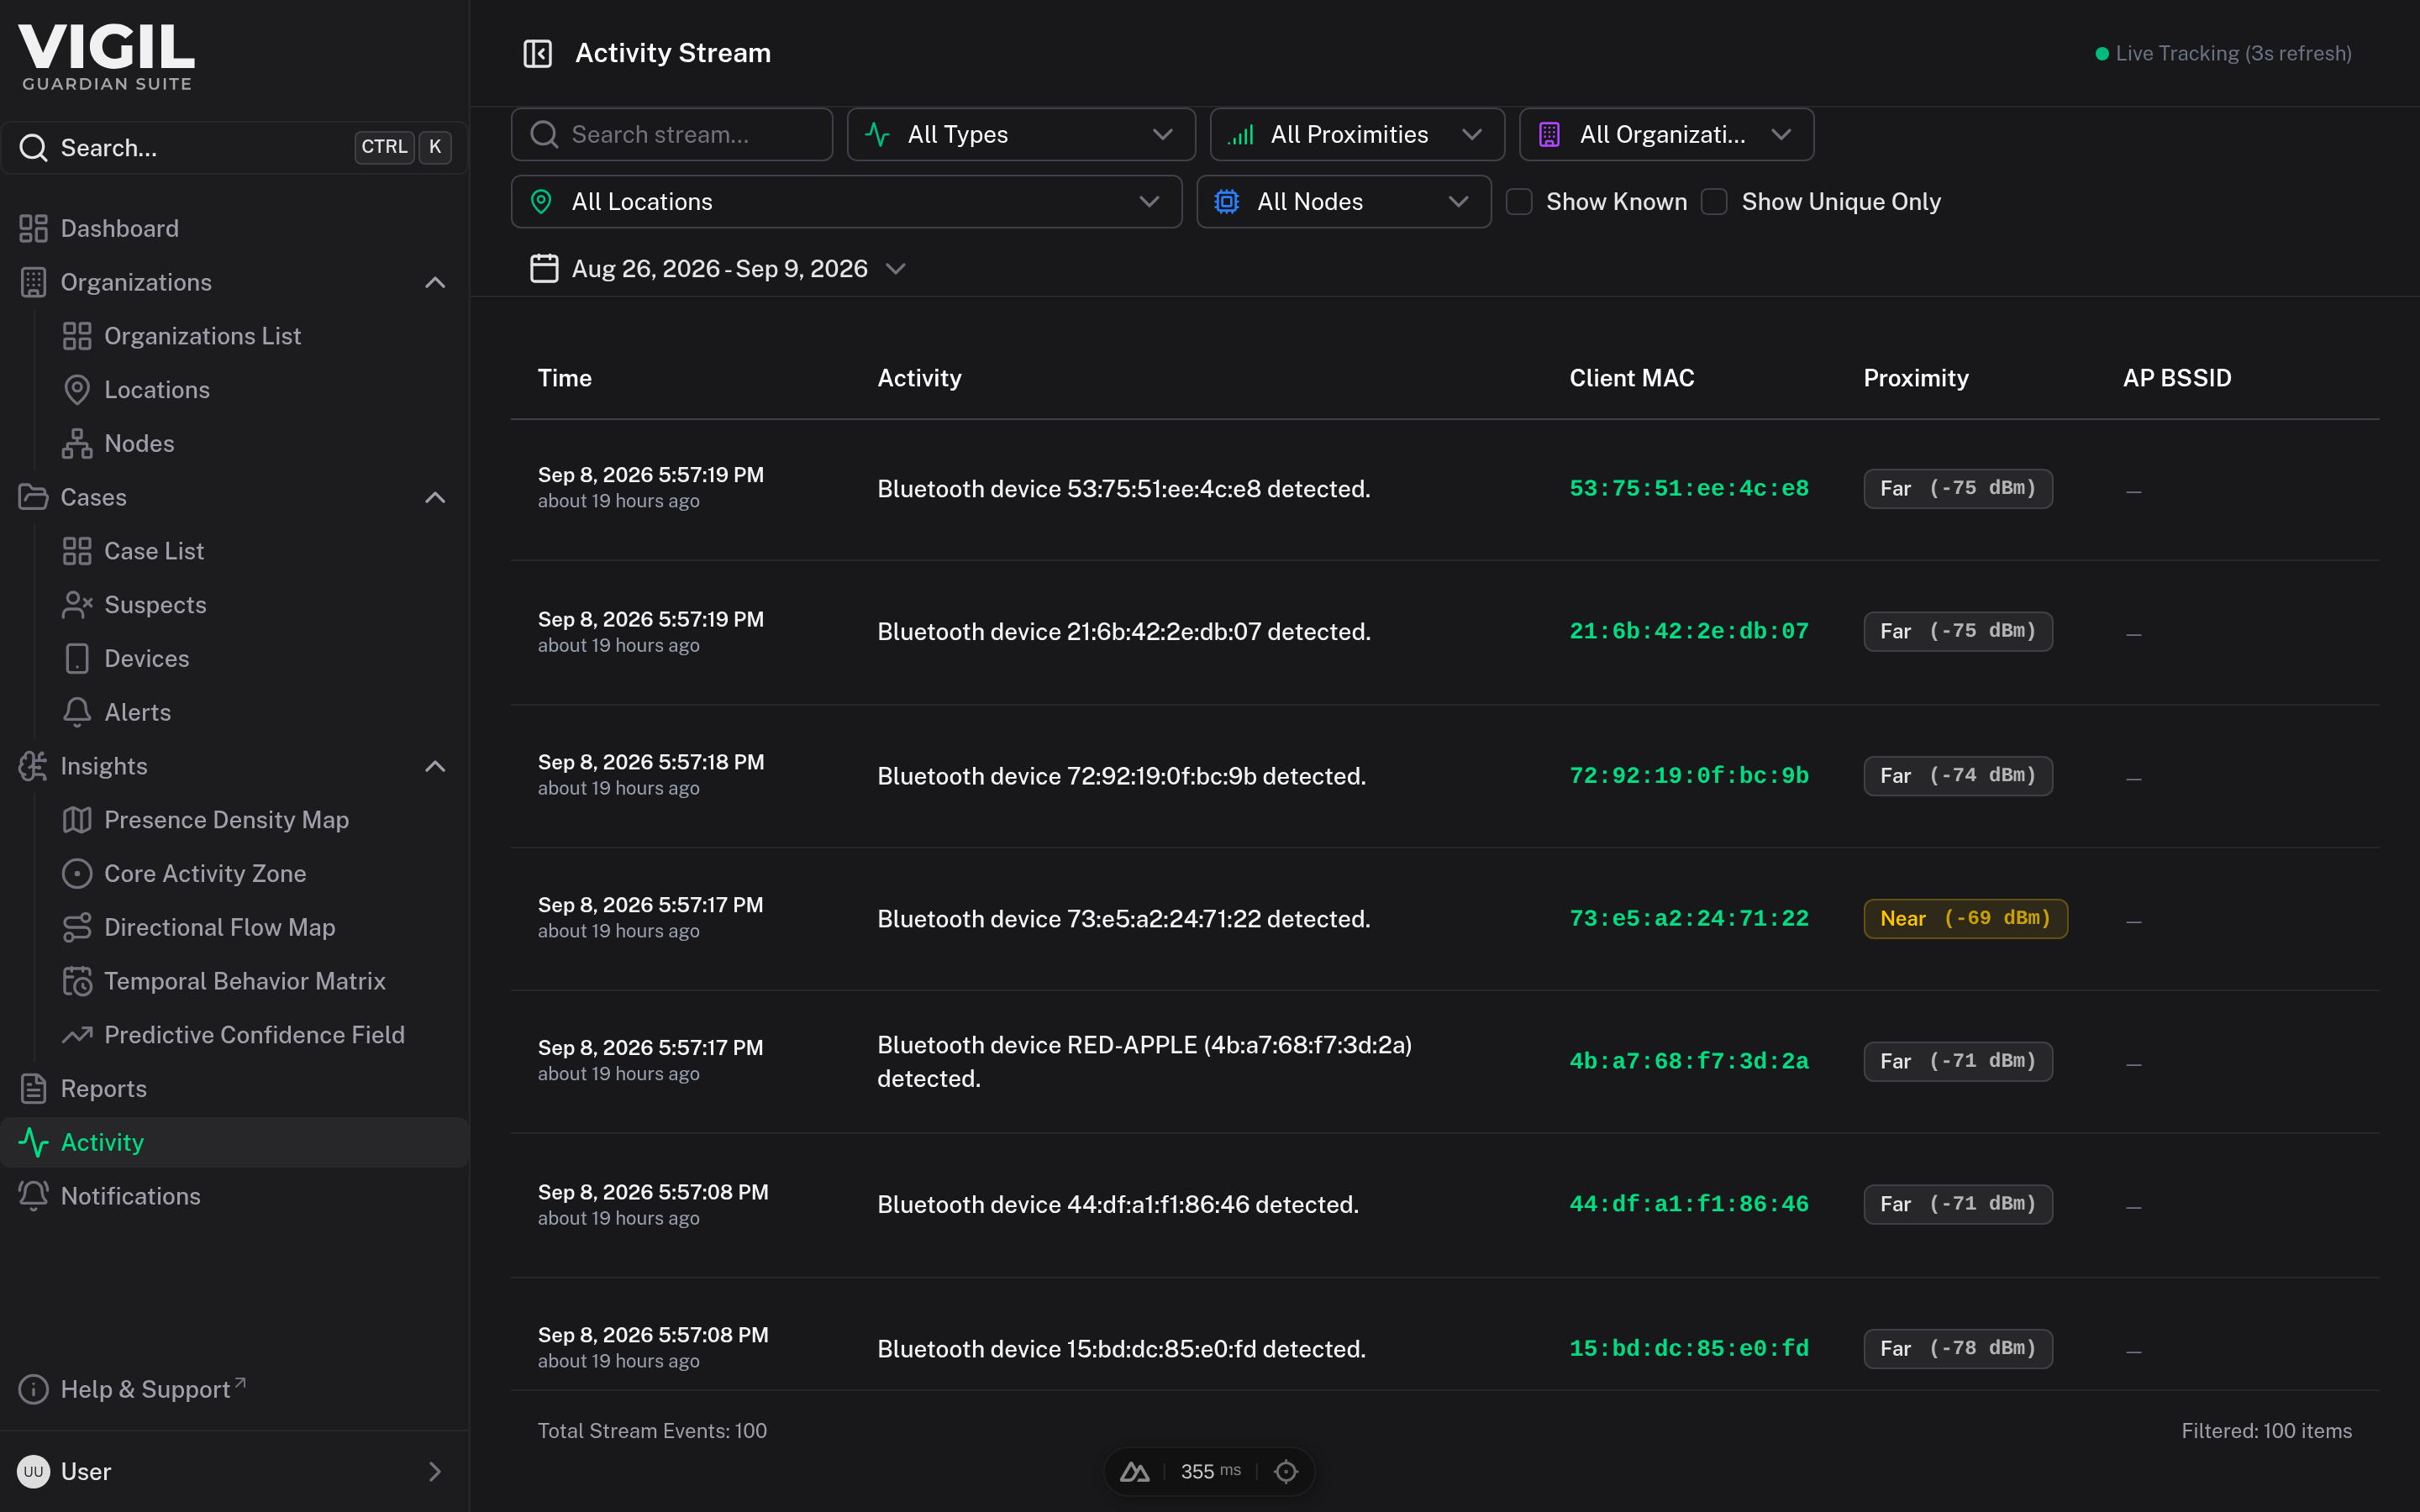Viewport: 2420px width, 1512px height.
Task: Click the Alerts bell icon
Action: [77, 712]
